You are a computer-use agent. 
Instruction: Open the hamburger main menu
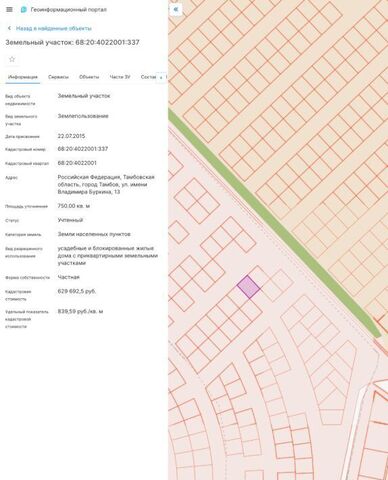9,10
